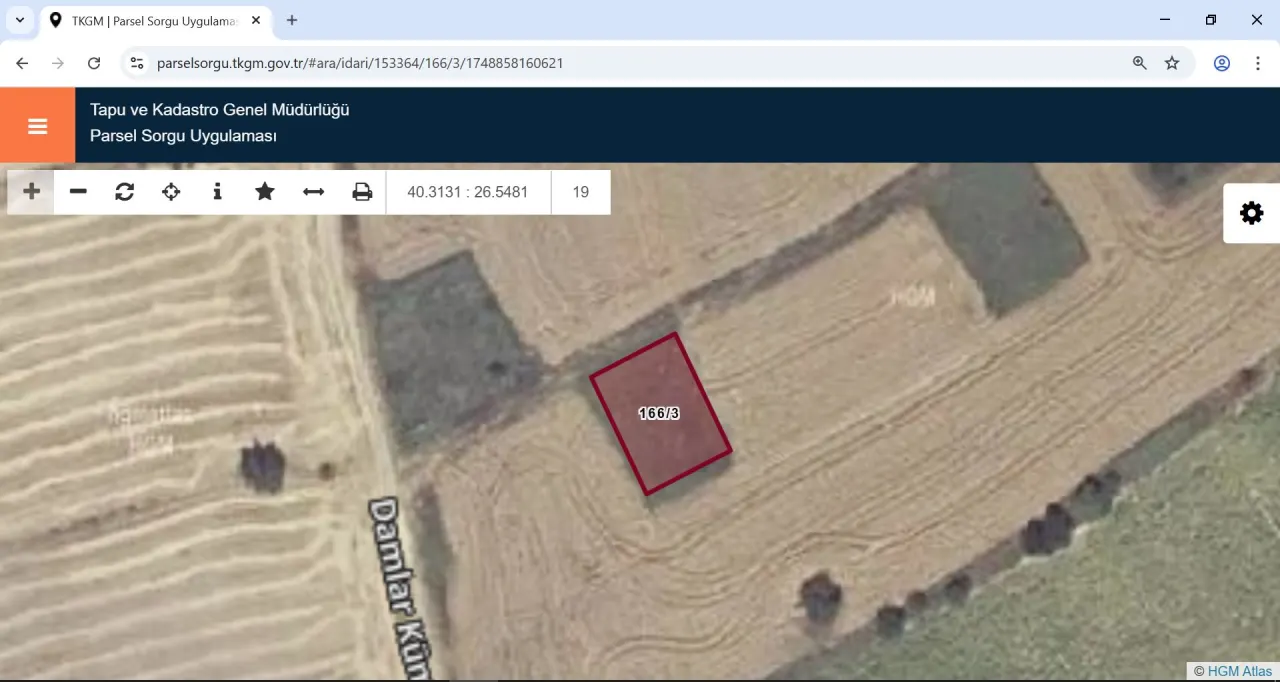Screen dimensions: 1280x682
Task: Click the Parsel Sorgu Uygulaması heading
Action: pos(183,136)
